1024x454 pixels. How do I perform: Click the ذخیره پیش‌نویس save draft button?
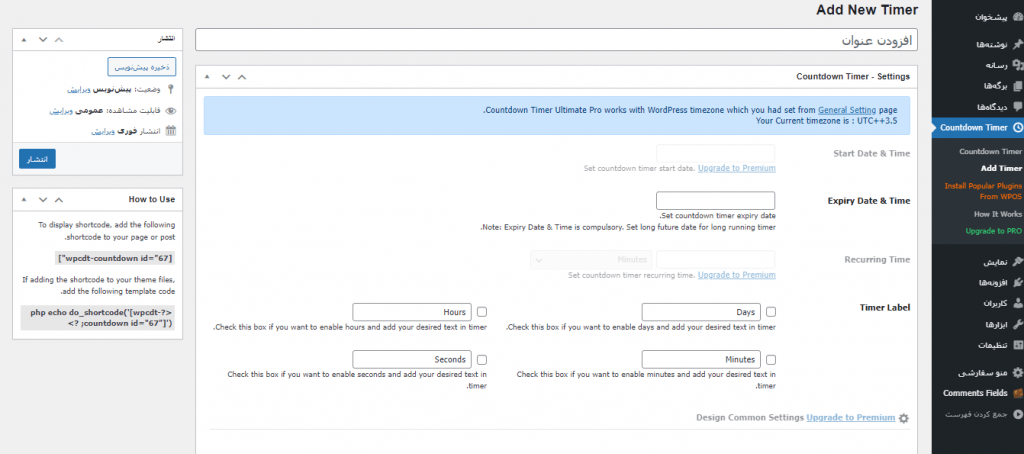(x=142, y=67)
